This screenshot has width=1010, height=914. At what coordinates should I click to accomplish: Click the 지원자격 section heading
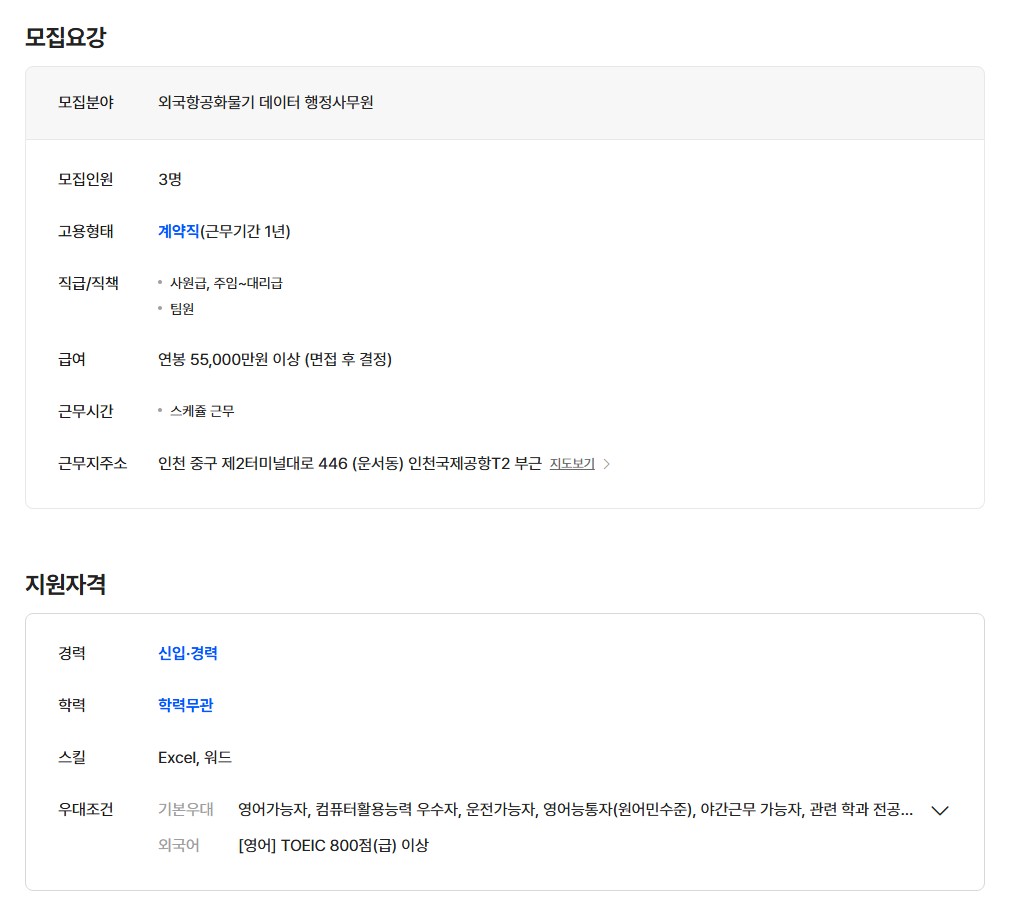tap(66, 585)
